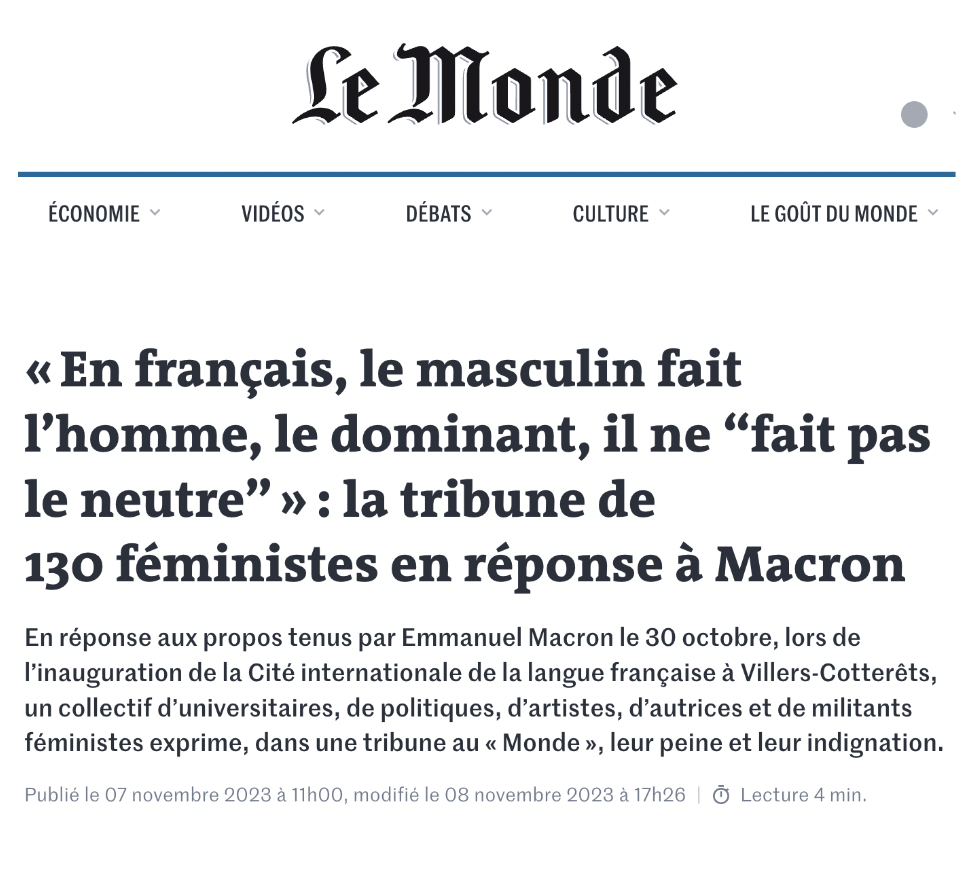Click the reading time stopwatch icon

click(x=721, y=794)
